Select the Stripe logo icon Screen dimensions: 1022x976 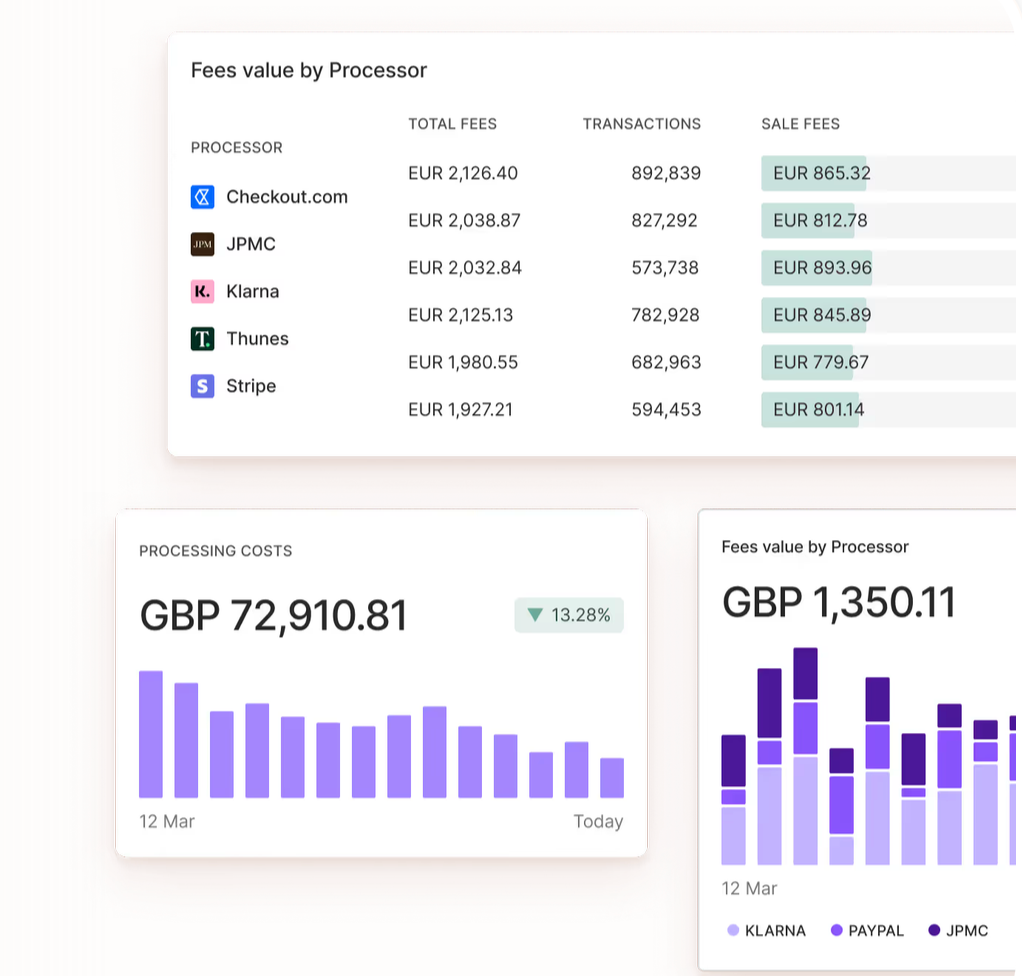[202, 386]
